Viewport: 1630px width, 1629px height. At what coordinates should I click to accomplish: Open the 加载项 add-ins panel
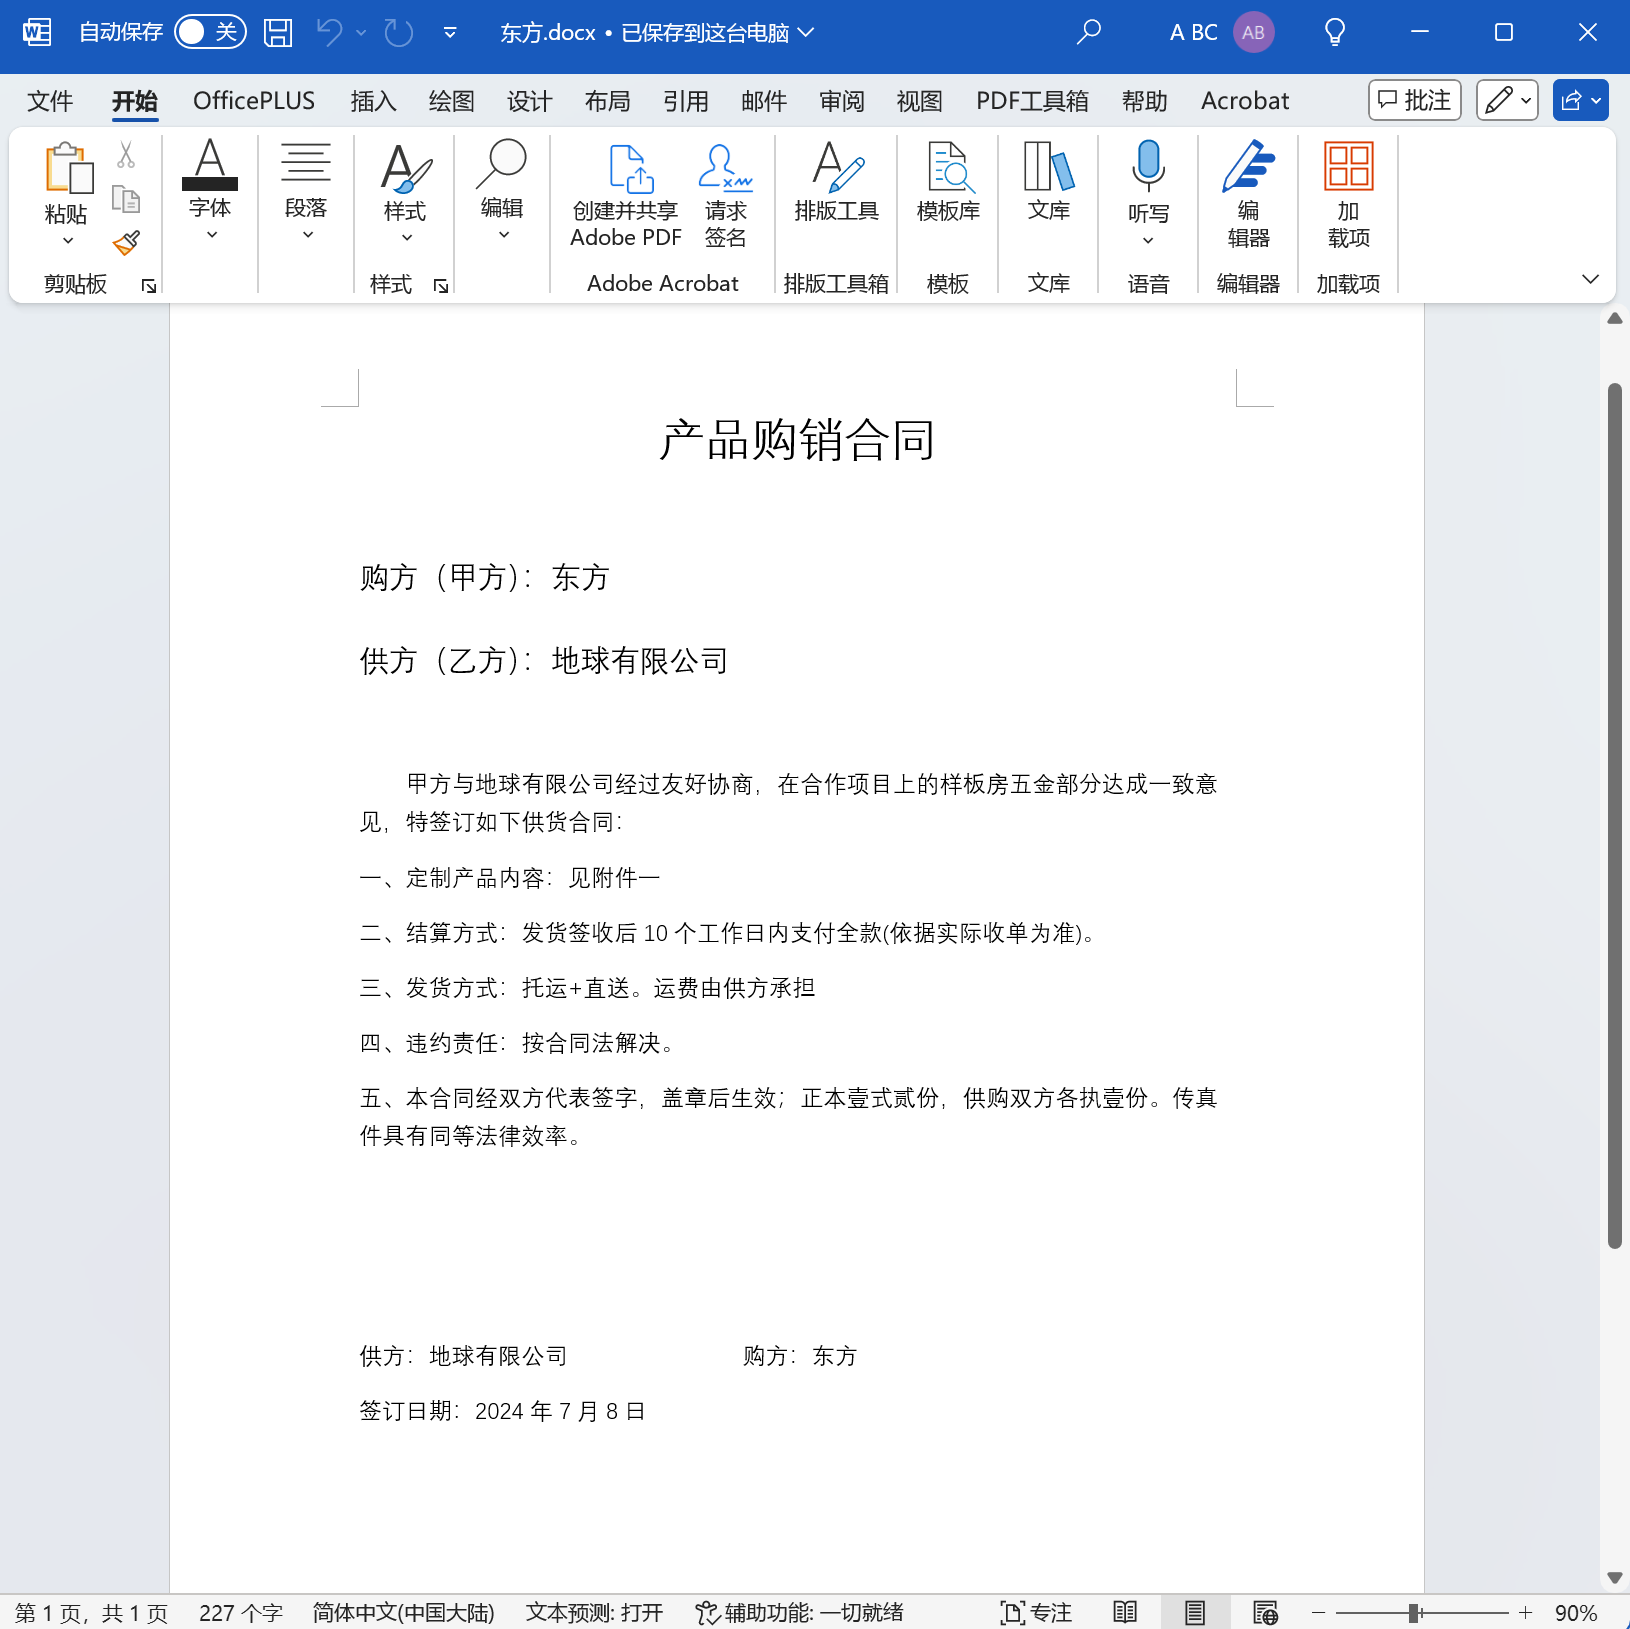click(x=1346, y=195)
